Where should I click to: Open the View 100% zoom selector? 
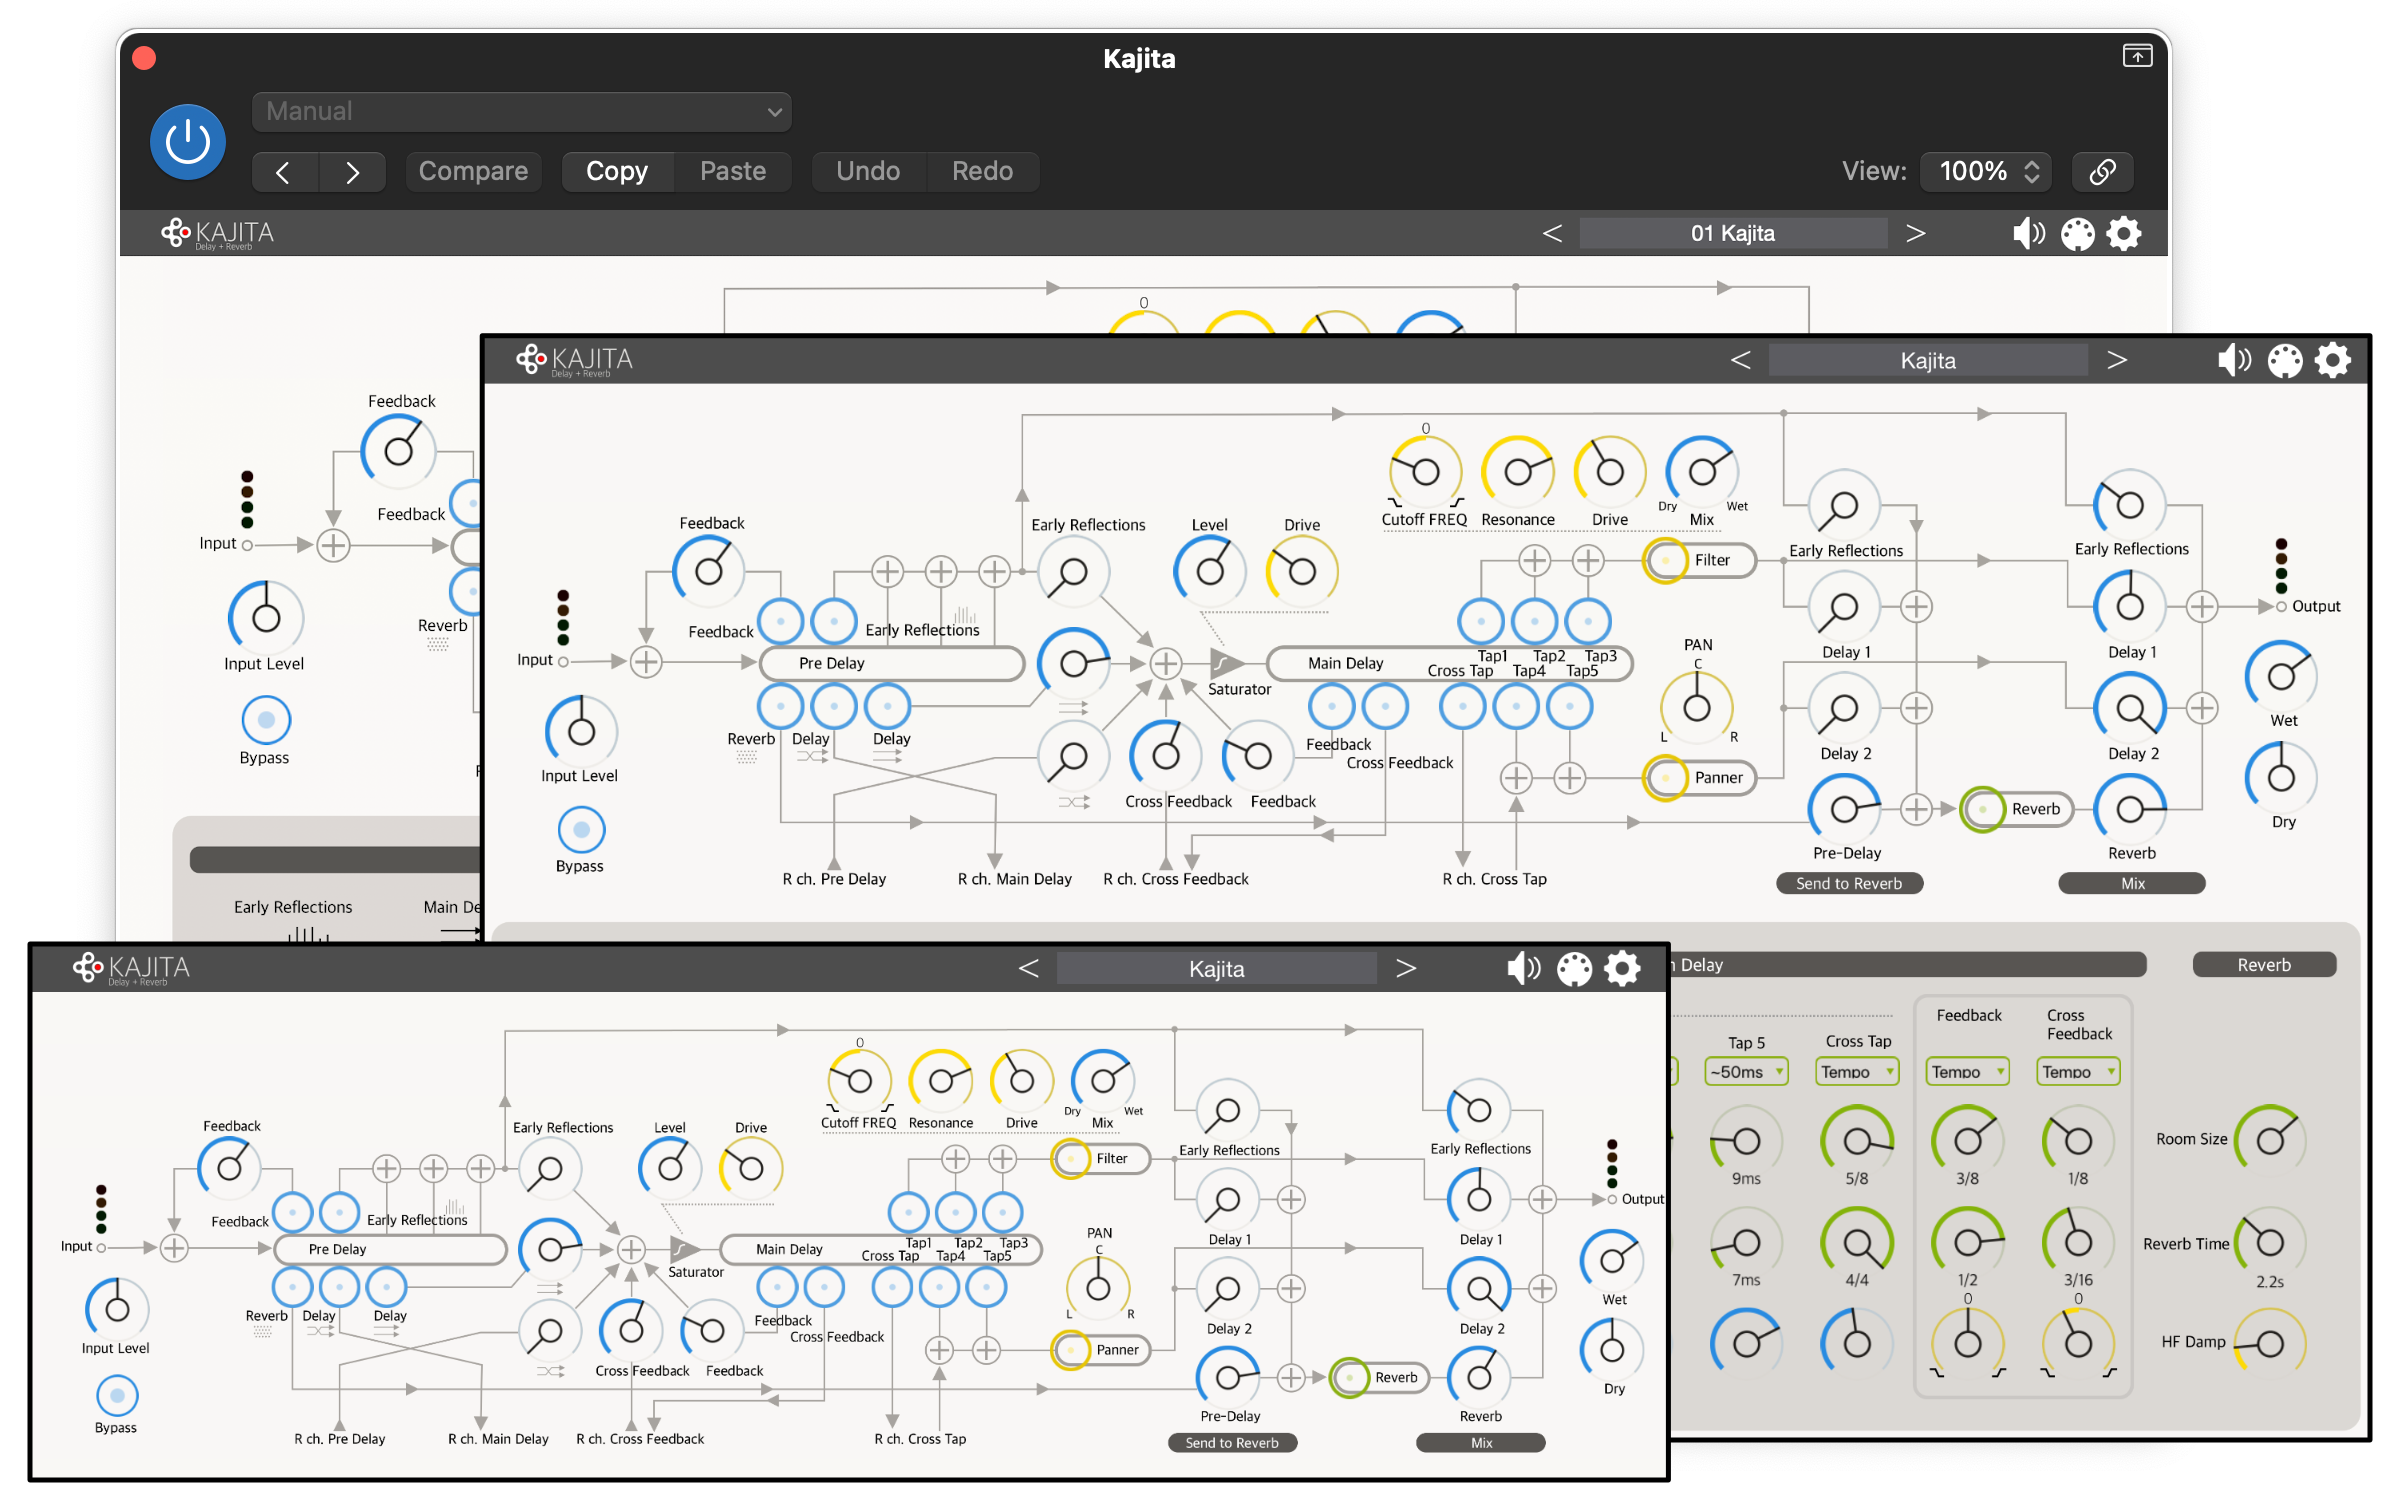1987,171
